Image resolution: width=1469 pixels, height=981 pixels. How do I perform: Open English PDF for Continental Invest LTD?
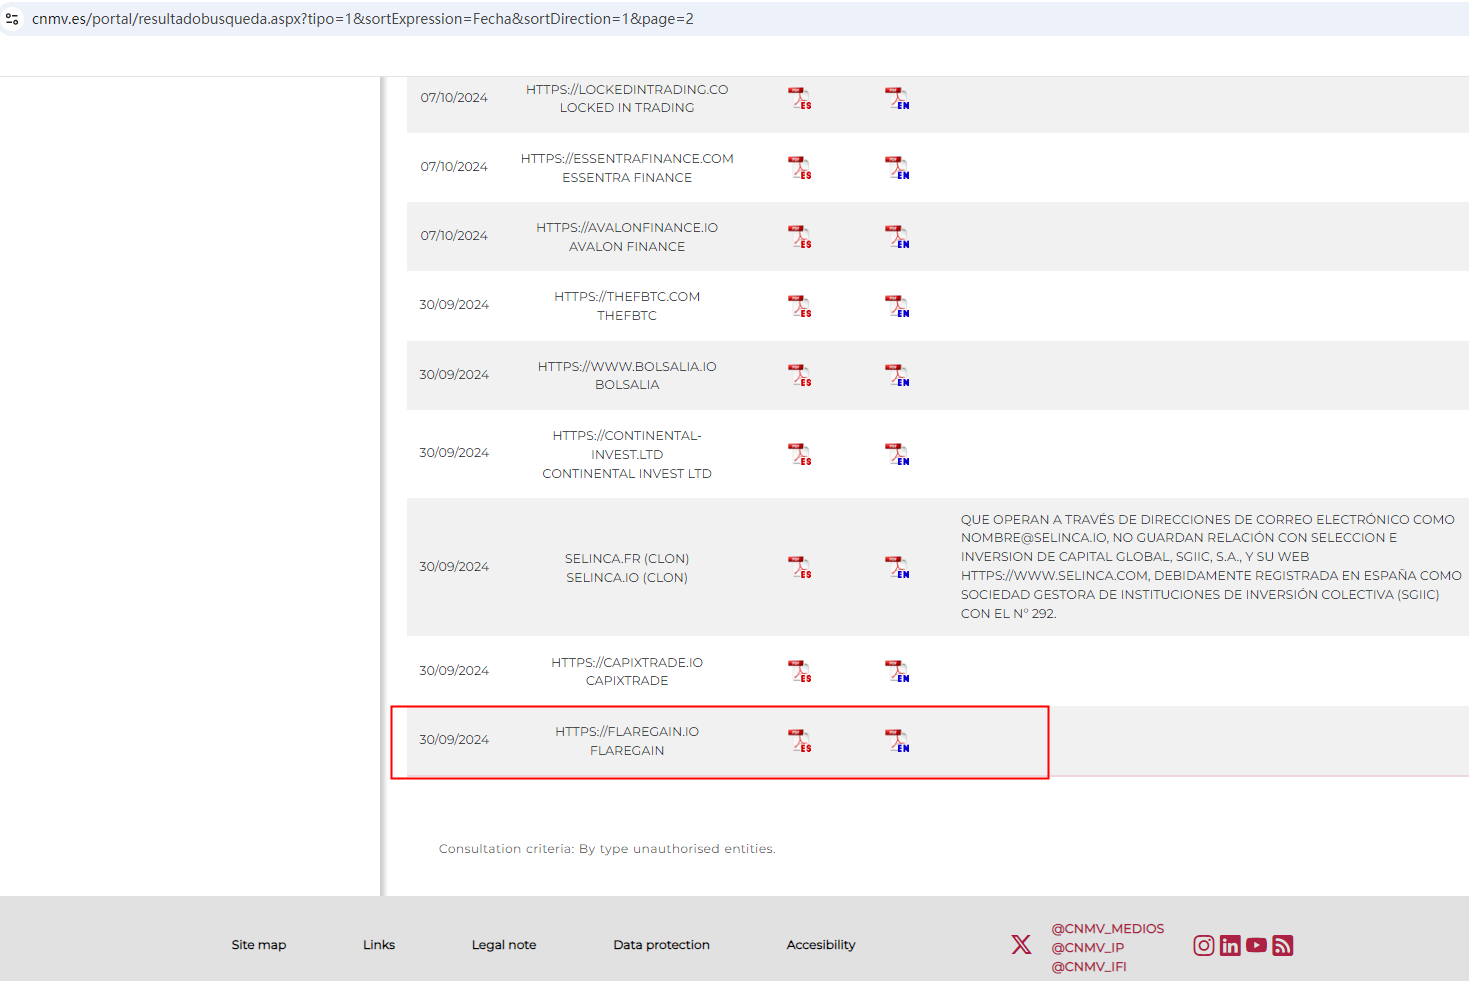(x=897, y=454)
